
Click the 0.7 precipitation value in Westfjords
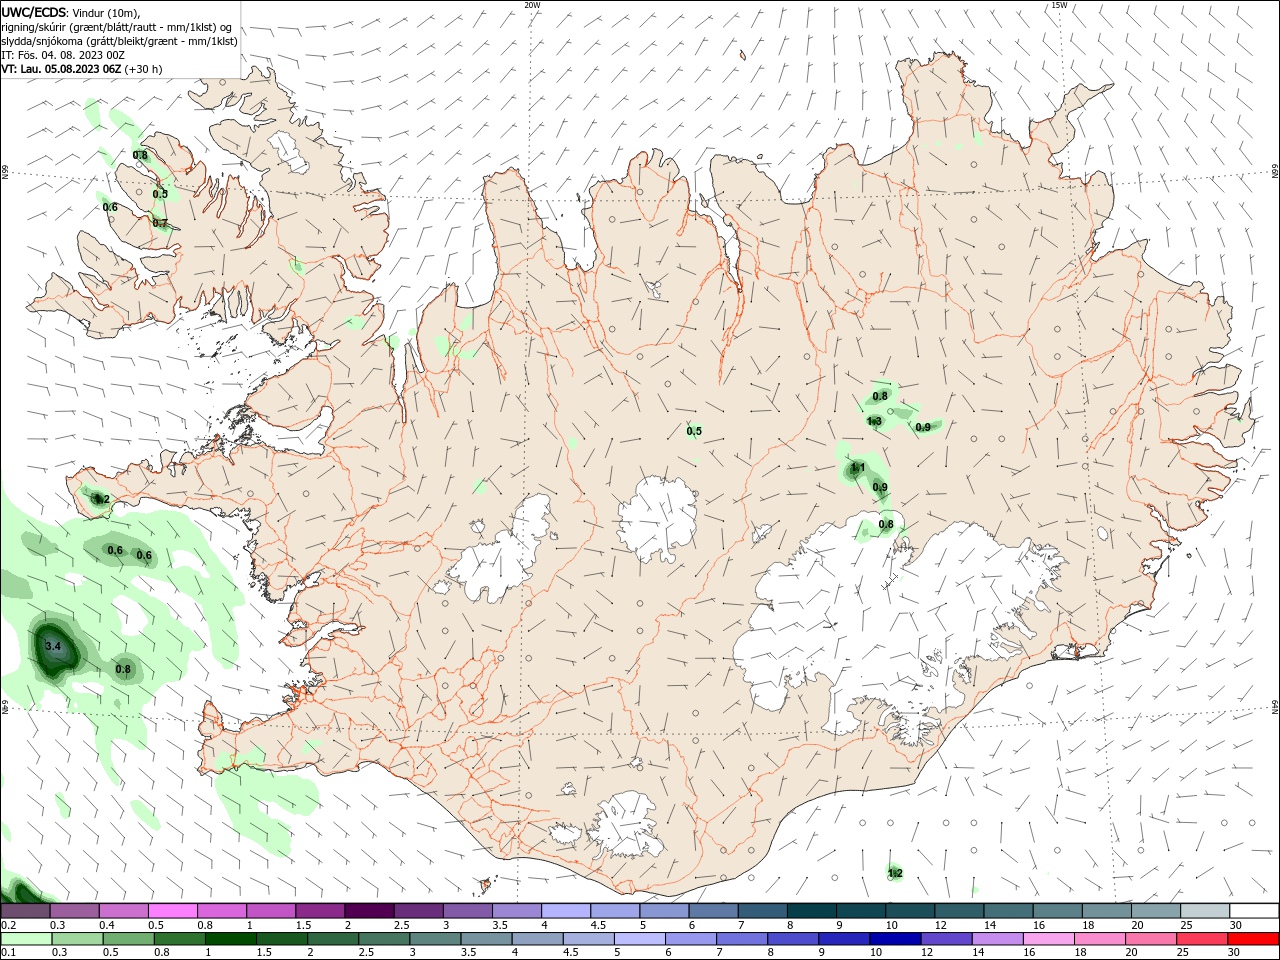pyautogui.click(x=160, y=223)
